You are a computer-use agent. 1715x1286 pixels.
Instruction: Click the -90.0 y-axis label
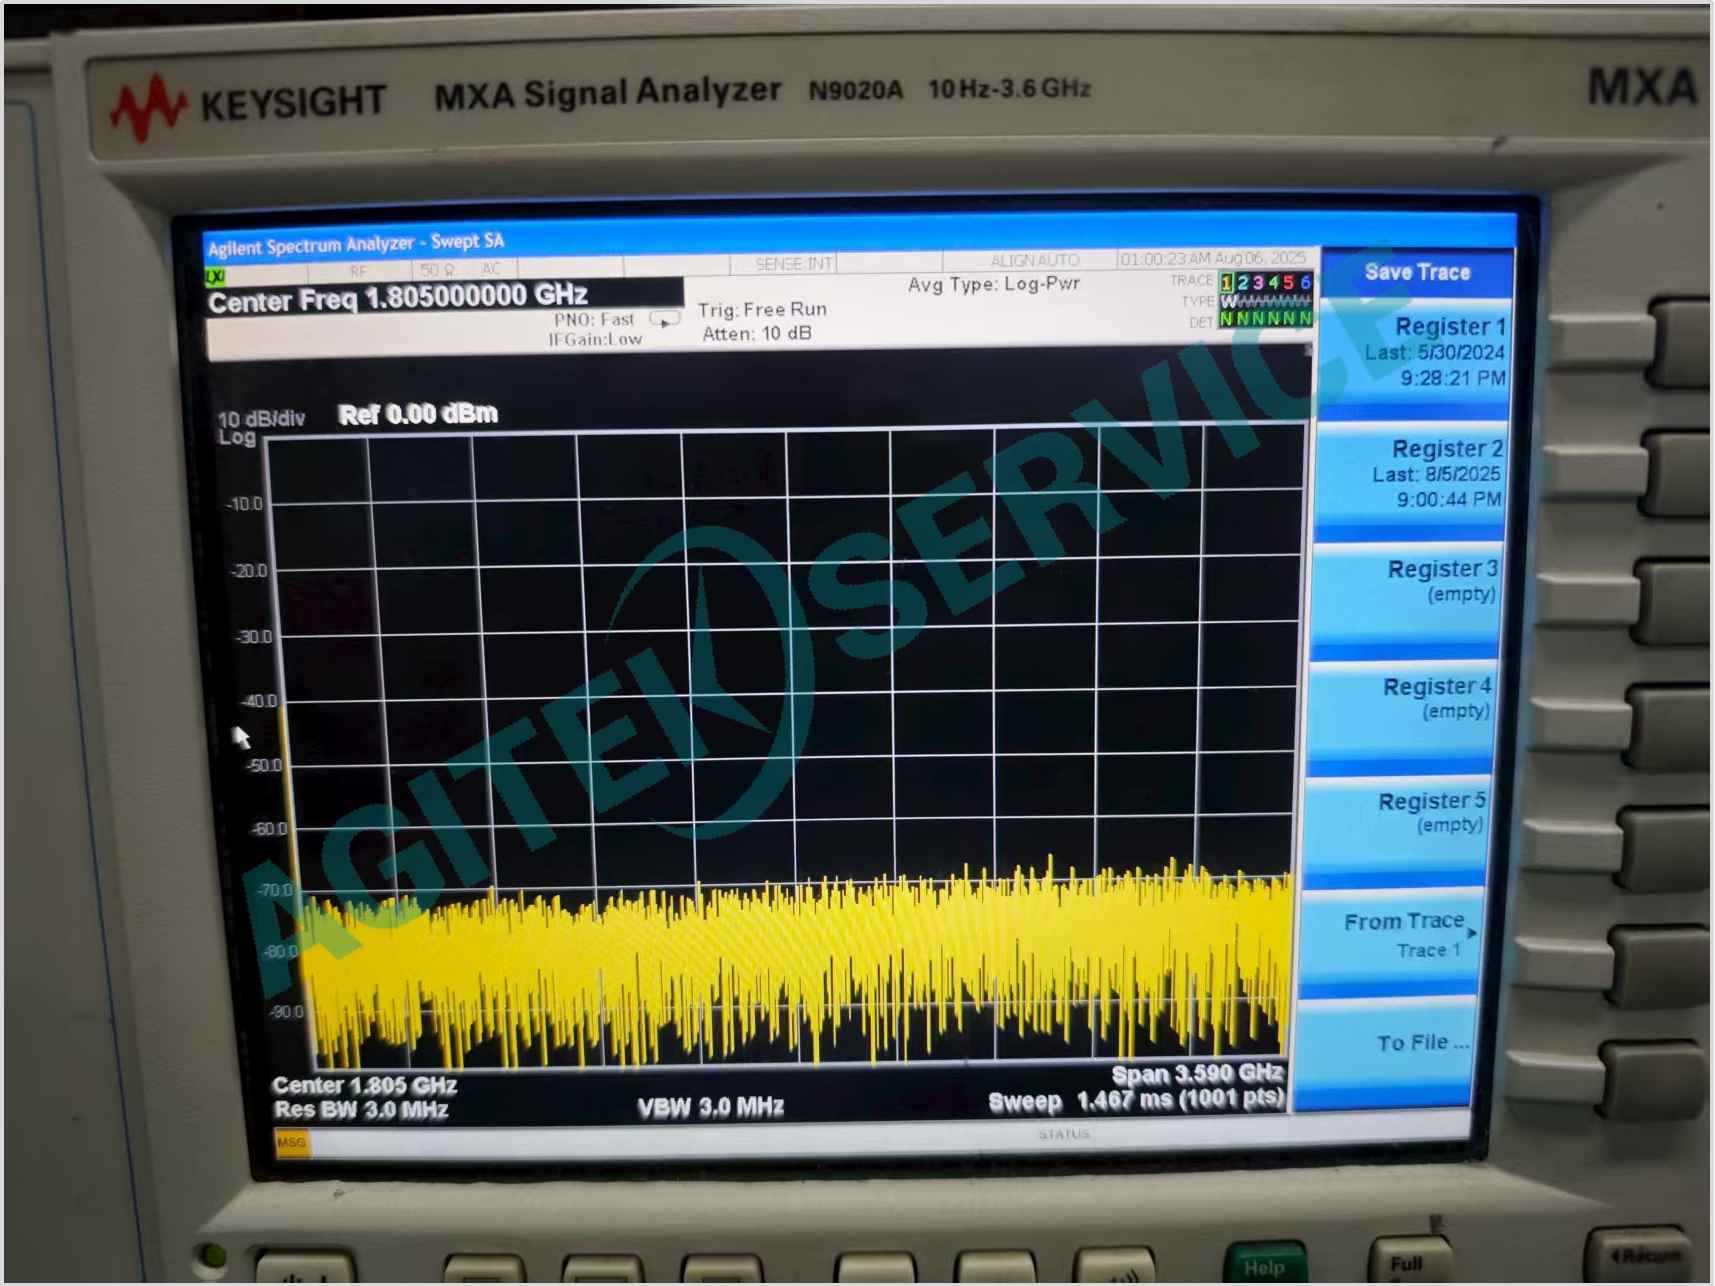point(285,1012)
